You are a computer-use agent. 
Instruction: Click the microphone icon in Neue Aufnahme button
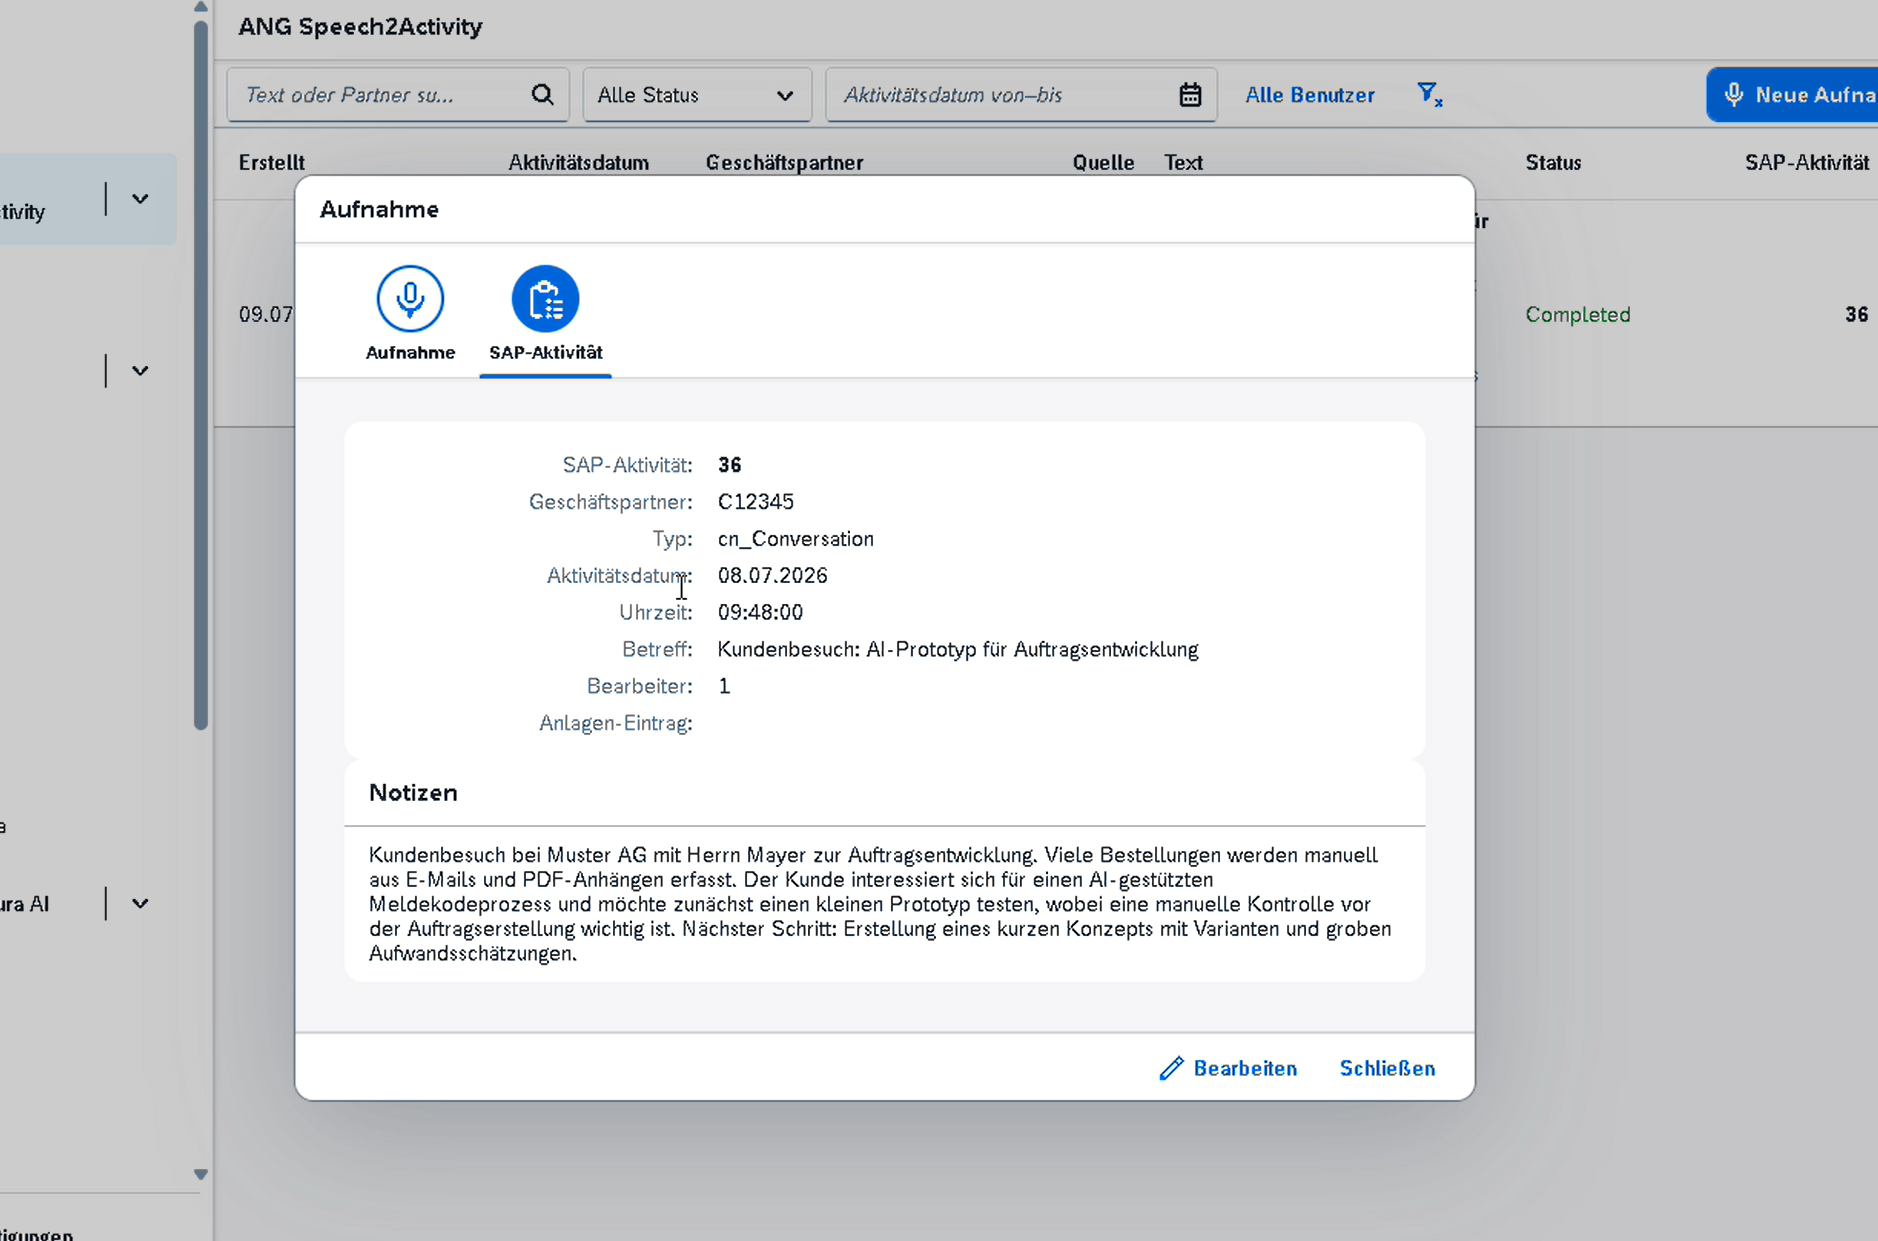pyautogui.click(x=1734, y=95)
